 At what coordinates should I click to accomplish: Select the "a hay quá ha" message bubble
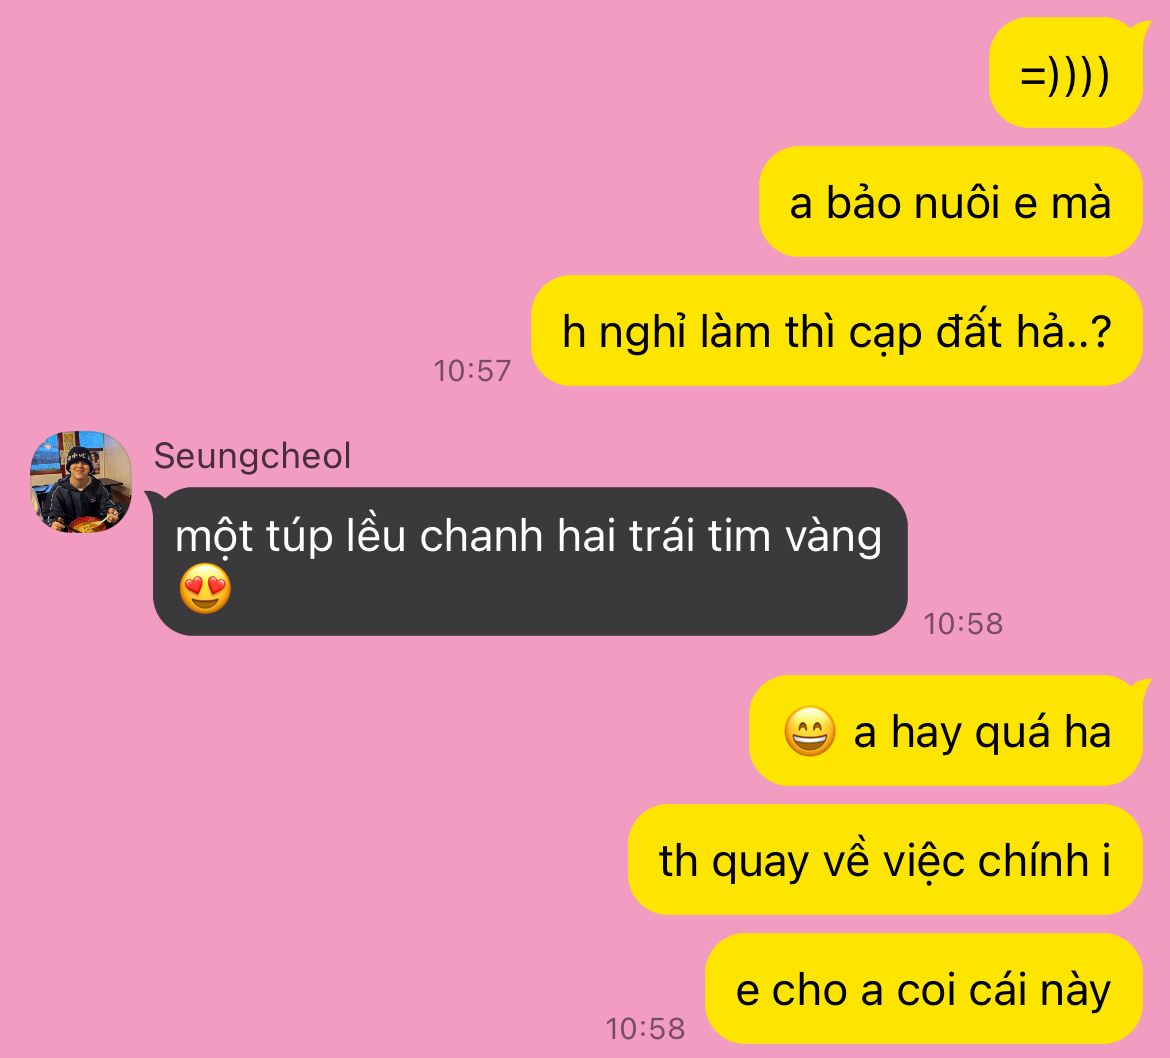point(945,730)
